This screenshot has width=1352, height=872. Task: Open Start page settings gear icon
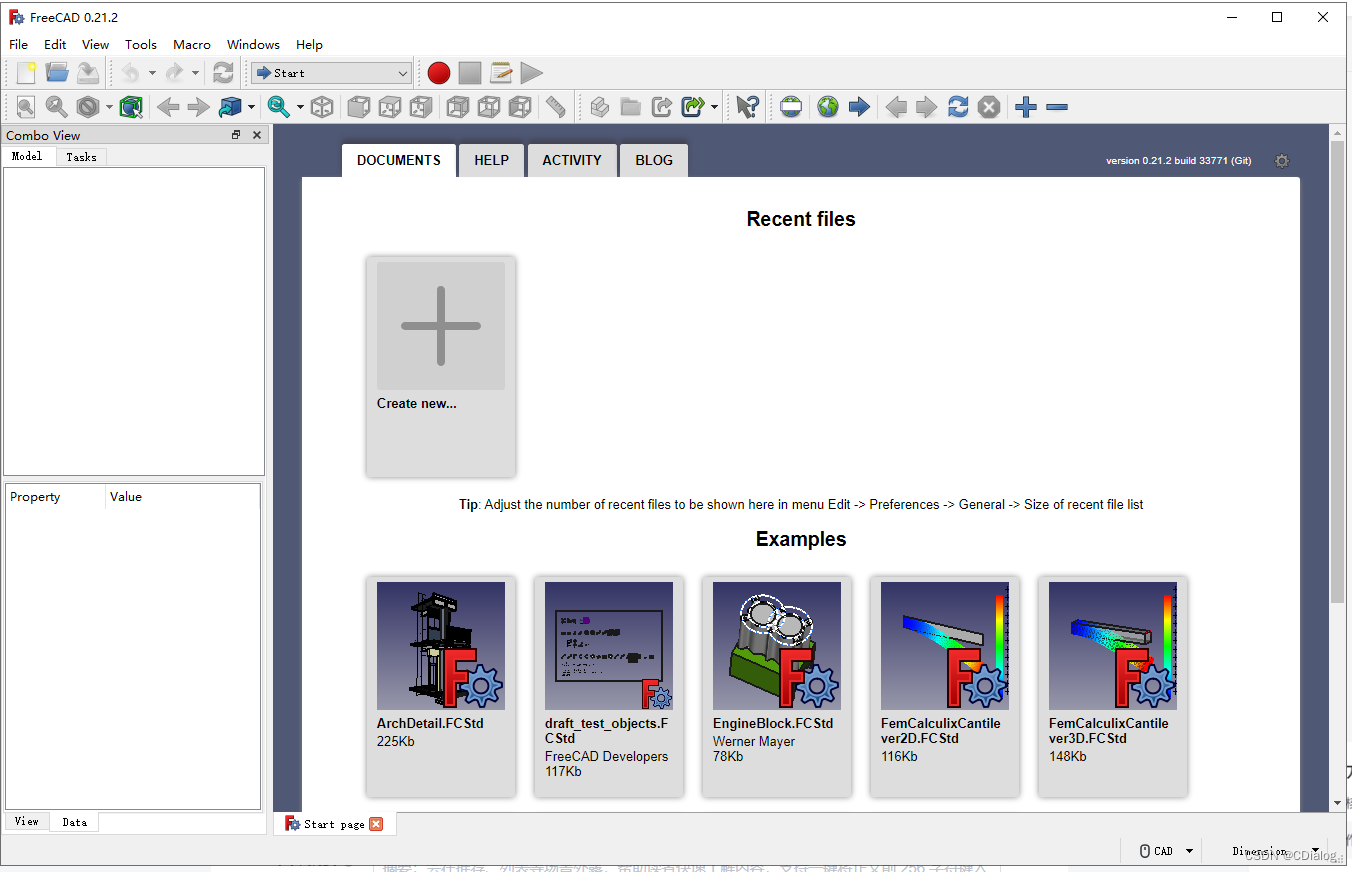(1282, 161)
